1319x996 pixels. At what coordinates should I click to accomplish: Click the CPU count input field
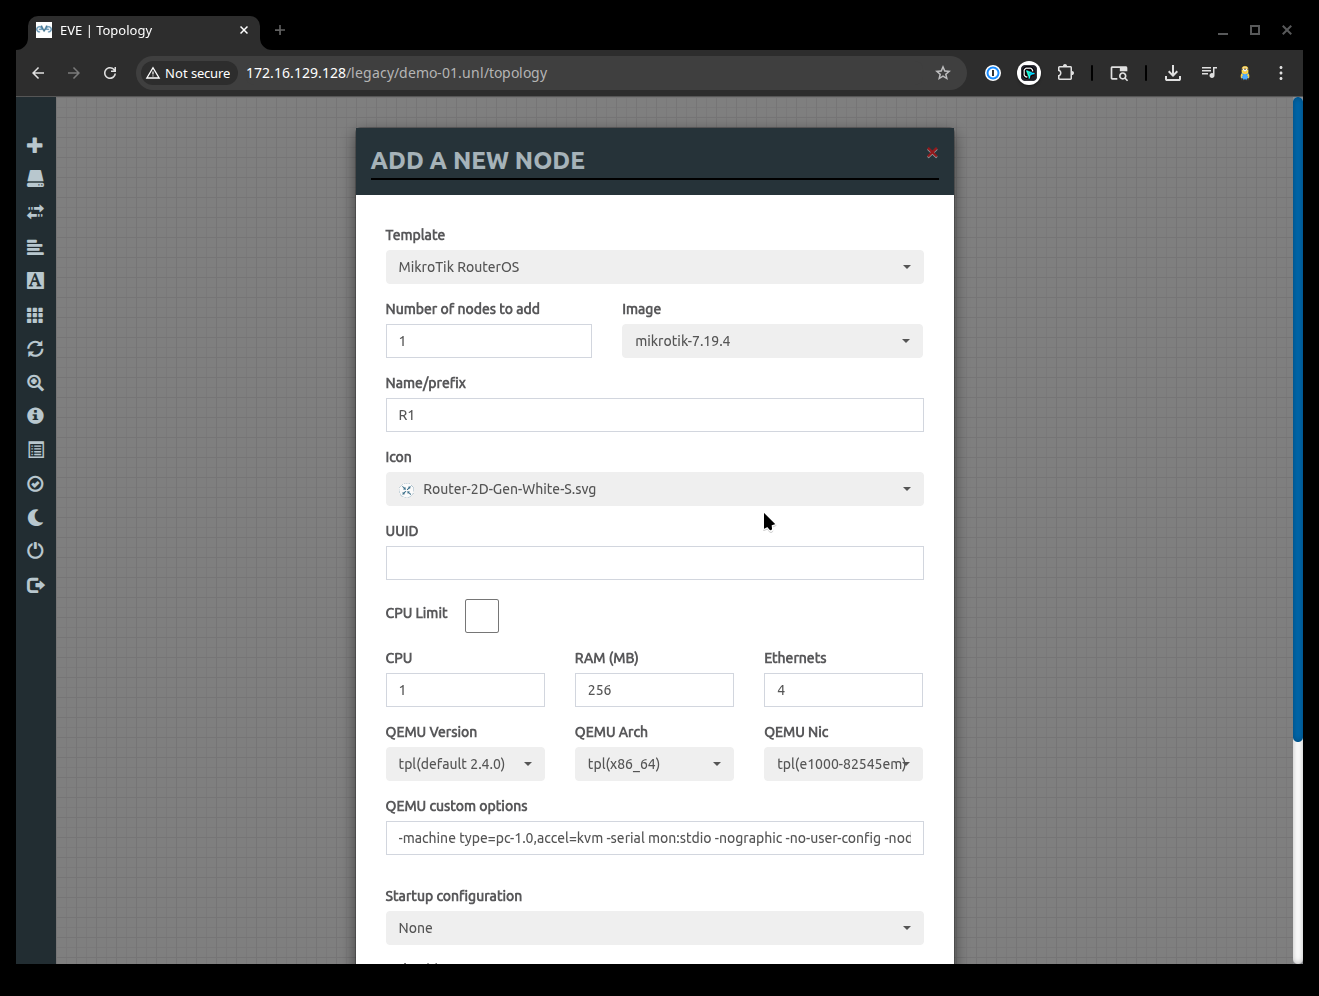click(465, 690)
